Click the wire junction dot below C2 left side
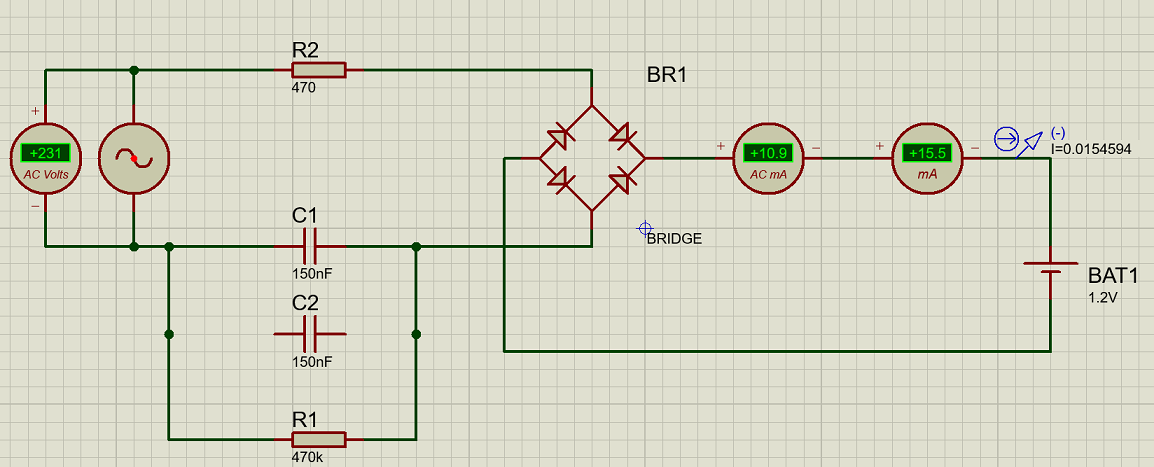 [169, 335]
